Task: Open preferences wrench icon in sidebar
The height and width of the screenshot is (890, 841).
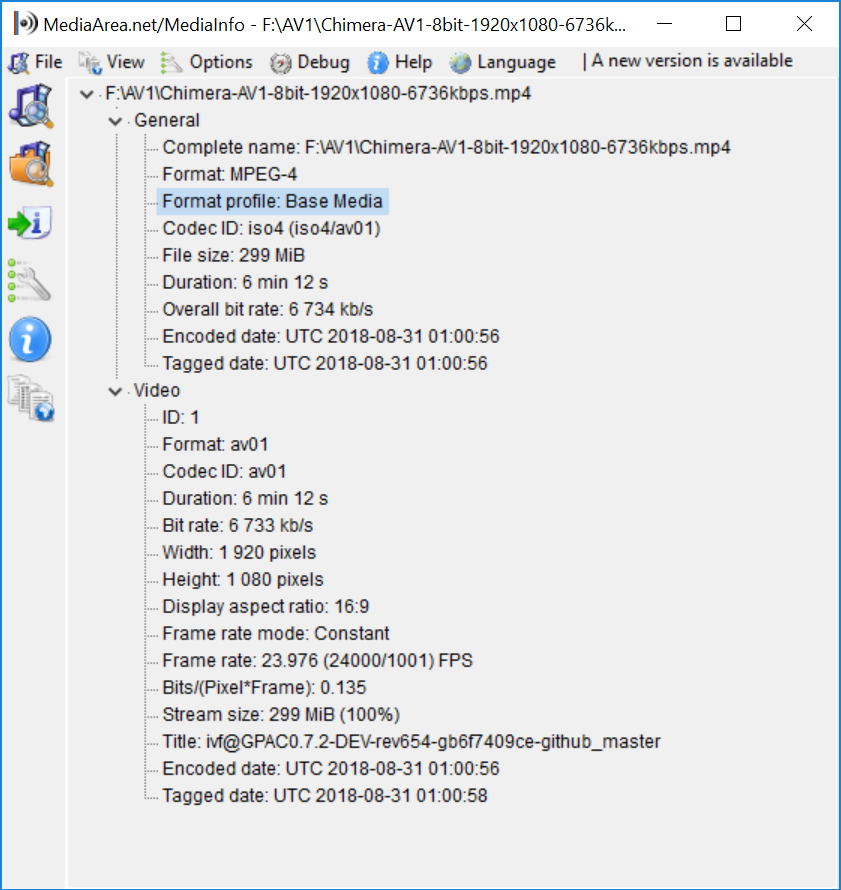Action: 30,282
